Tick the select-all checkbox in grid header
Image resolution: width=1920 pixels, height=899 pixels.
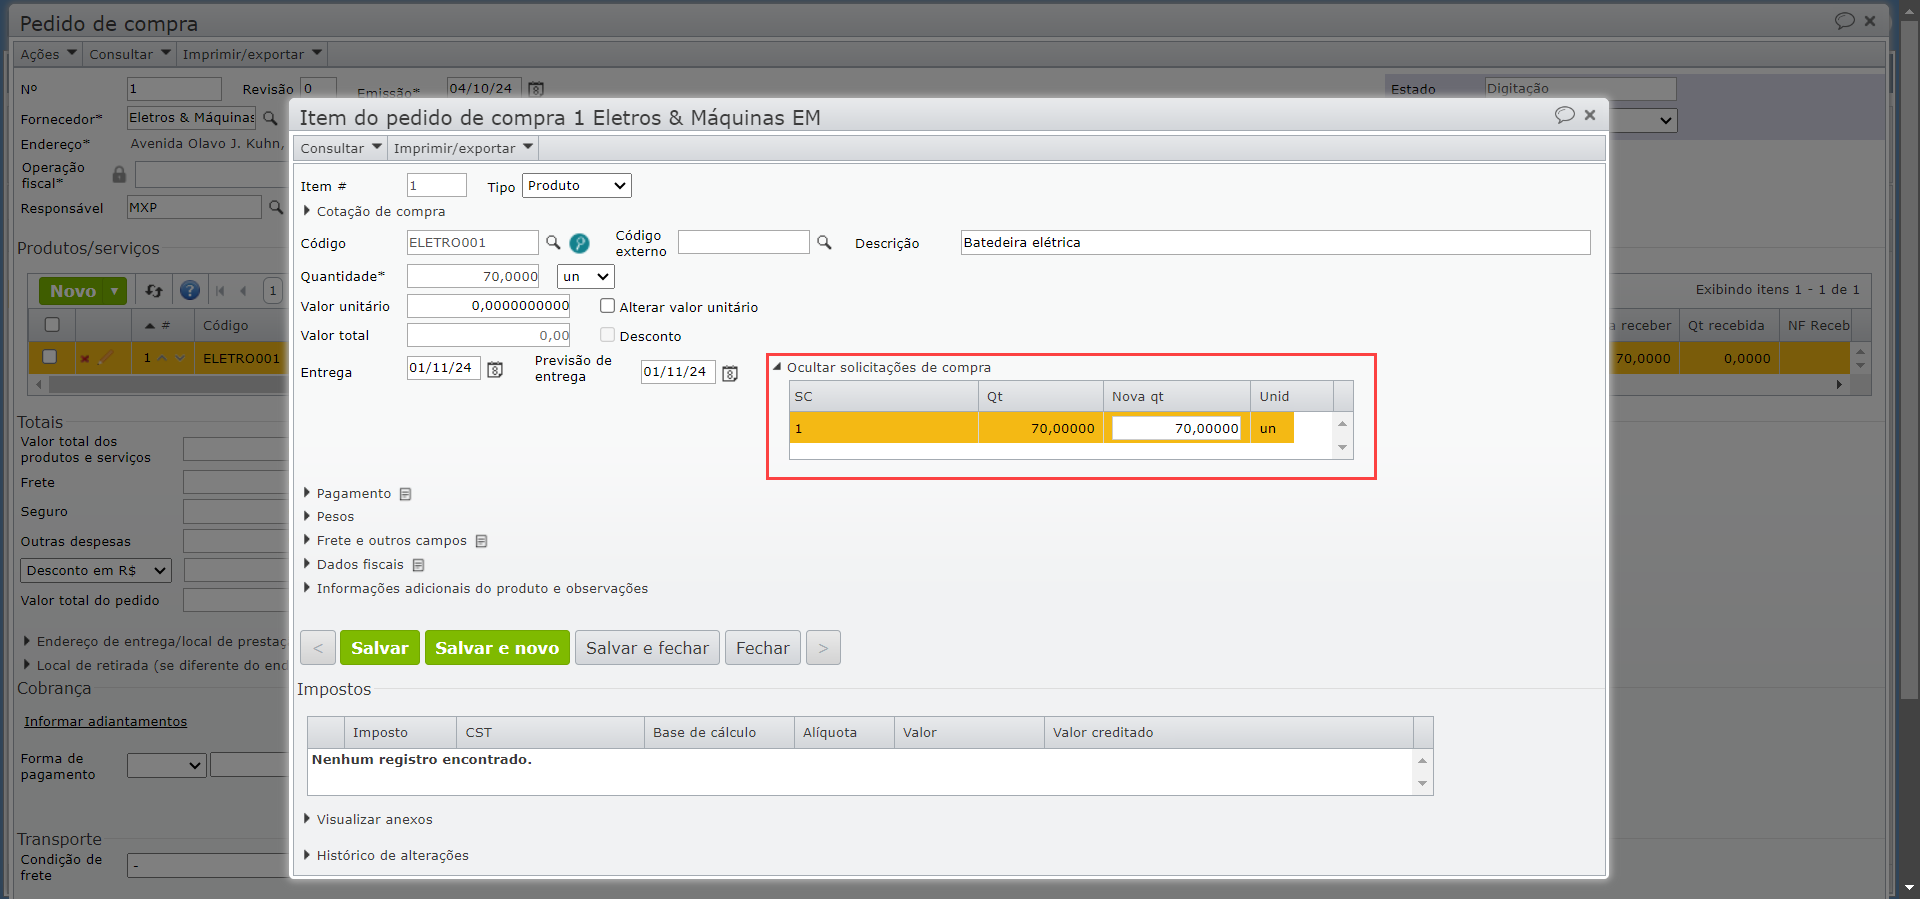tap(52, 325)
